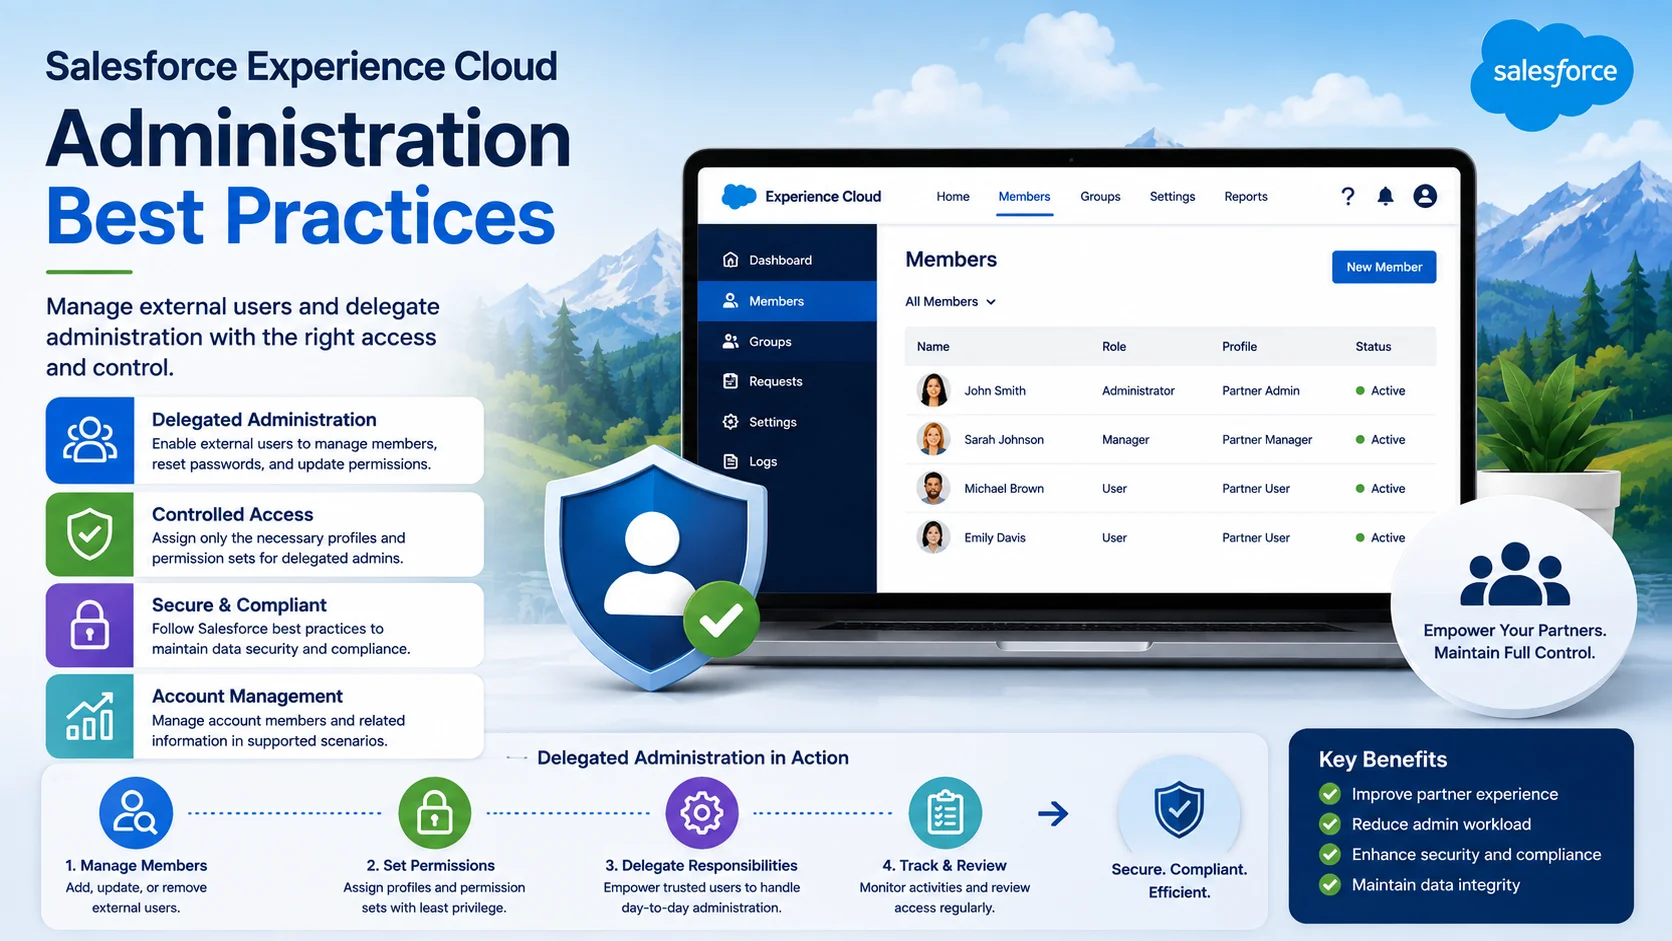Click the Groups people icon in sidebar
The height and width of the screenshot is (941, 1672).
[731, 341]
